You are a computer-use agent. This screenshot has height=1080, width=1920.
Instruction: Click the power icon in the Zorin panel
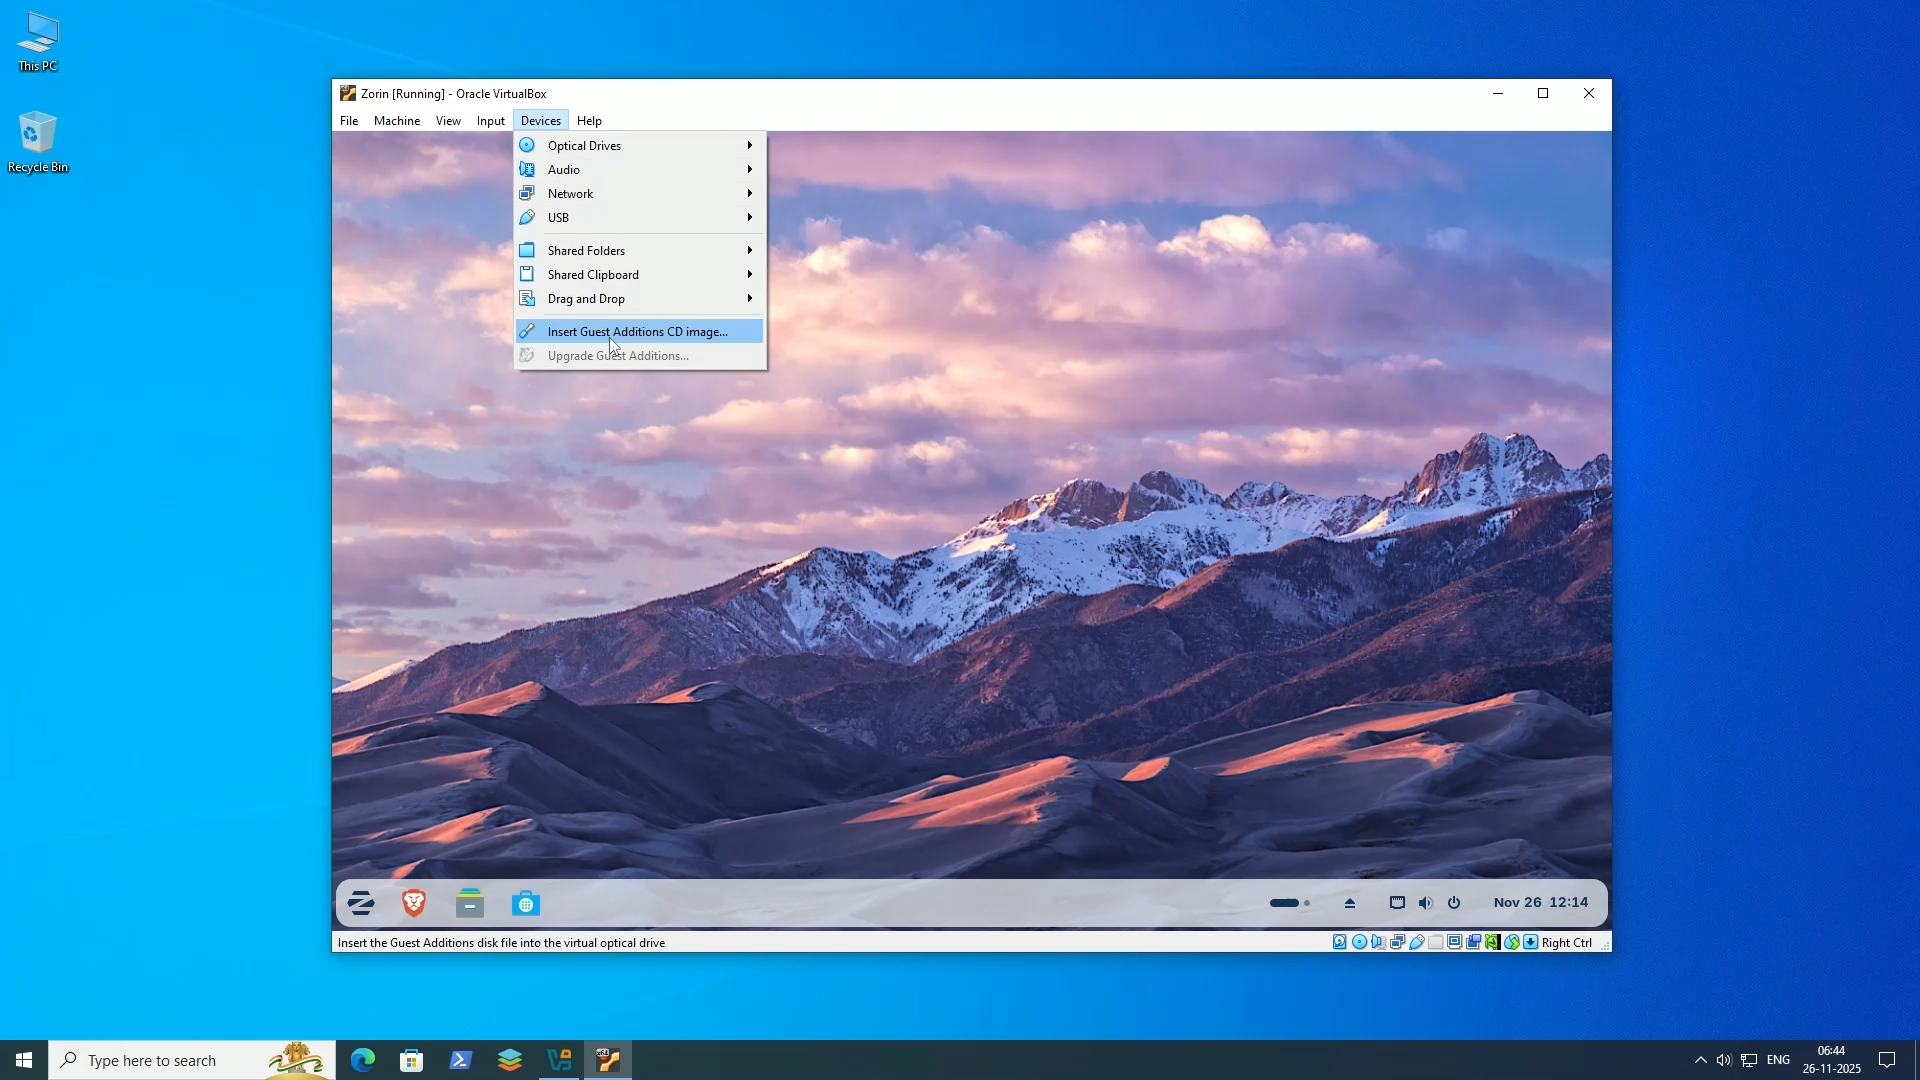pyautogui.click(x=1454, y=903)
